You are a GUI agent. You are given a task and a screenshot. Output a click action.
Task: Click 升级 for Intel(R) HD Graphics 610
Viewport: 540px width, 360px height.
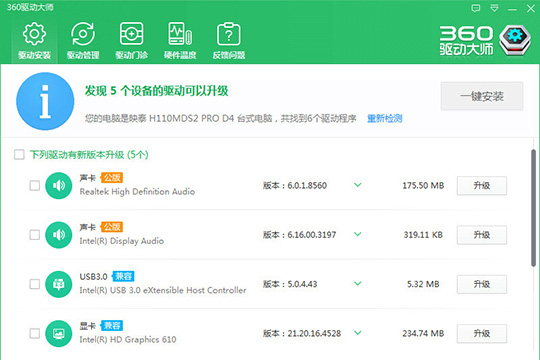(x=481, y=333)
